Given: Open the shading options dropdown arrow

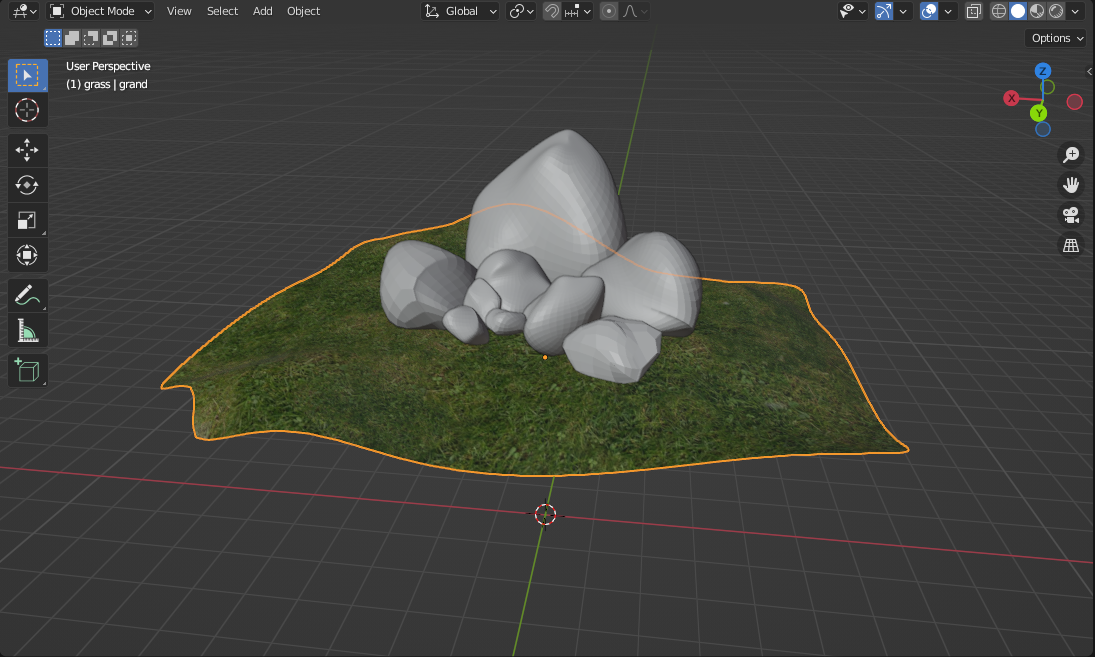Looking at the screenshot, I should coord(1075,11).
